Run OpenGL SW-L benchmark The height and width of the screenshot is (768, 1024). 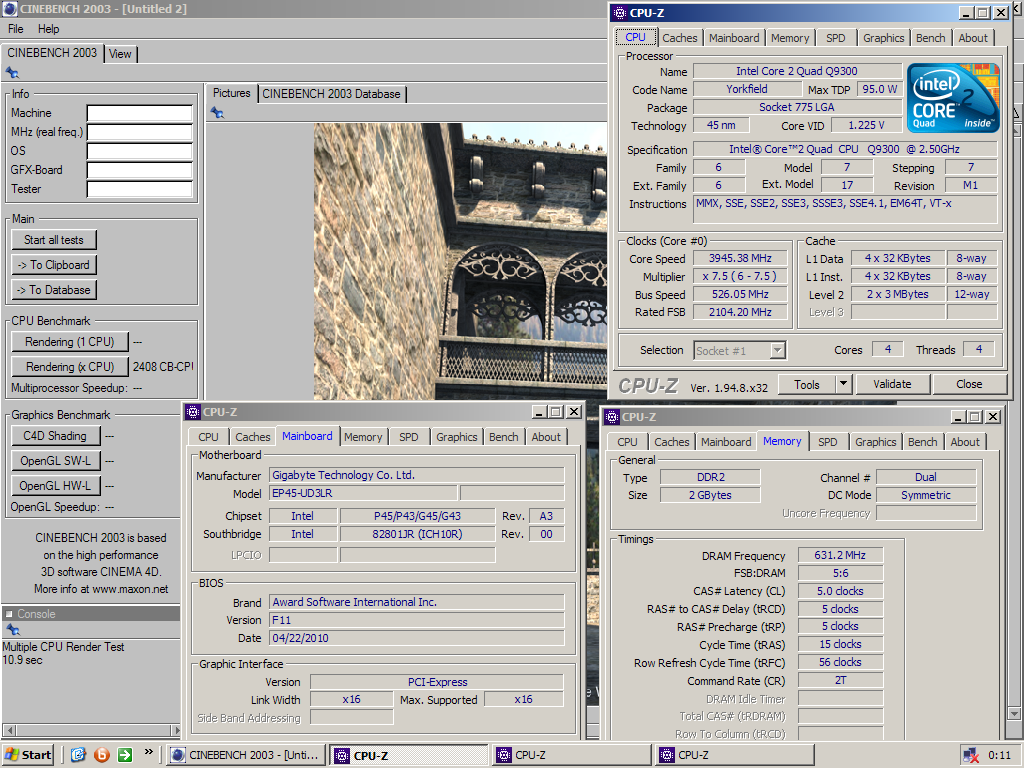[56, 460]
